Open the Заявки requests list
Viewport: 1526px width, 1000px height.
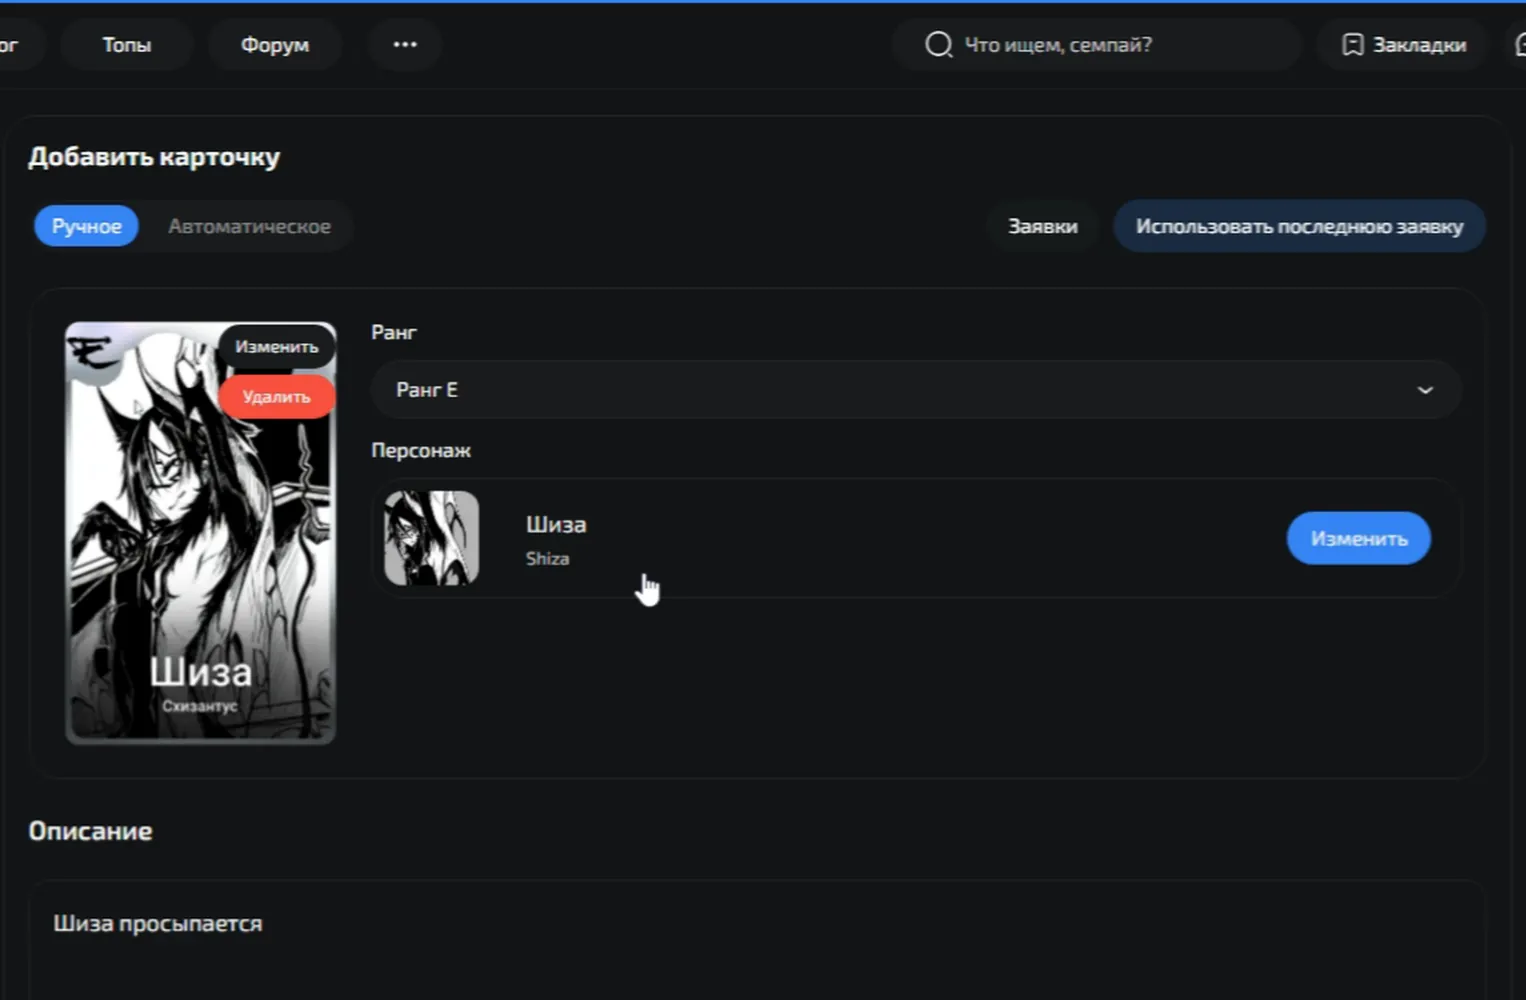click(x=1043, y=226)
